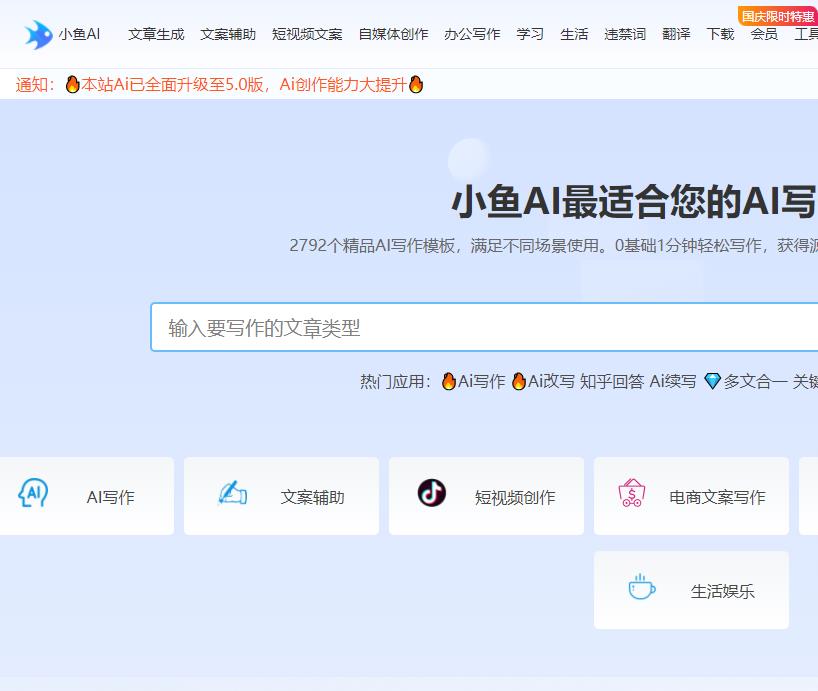Click the 小鱼AI最适合您的AI写 headline

pos(634,201)
